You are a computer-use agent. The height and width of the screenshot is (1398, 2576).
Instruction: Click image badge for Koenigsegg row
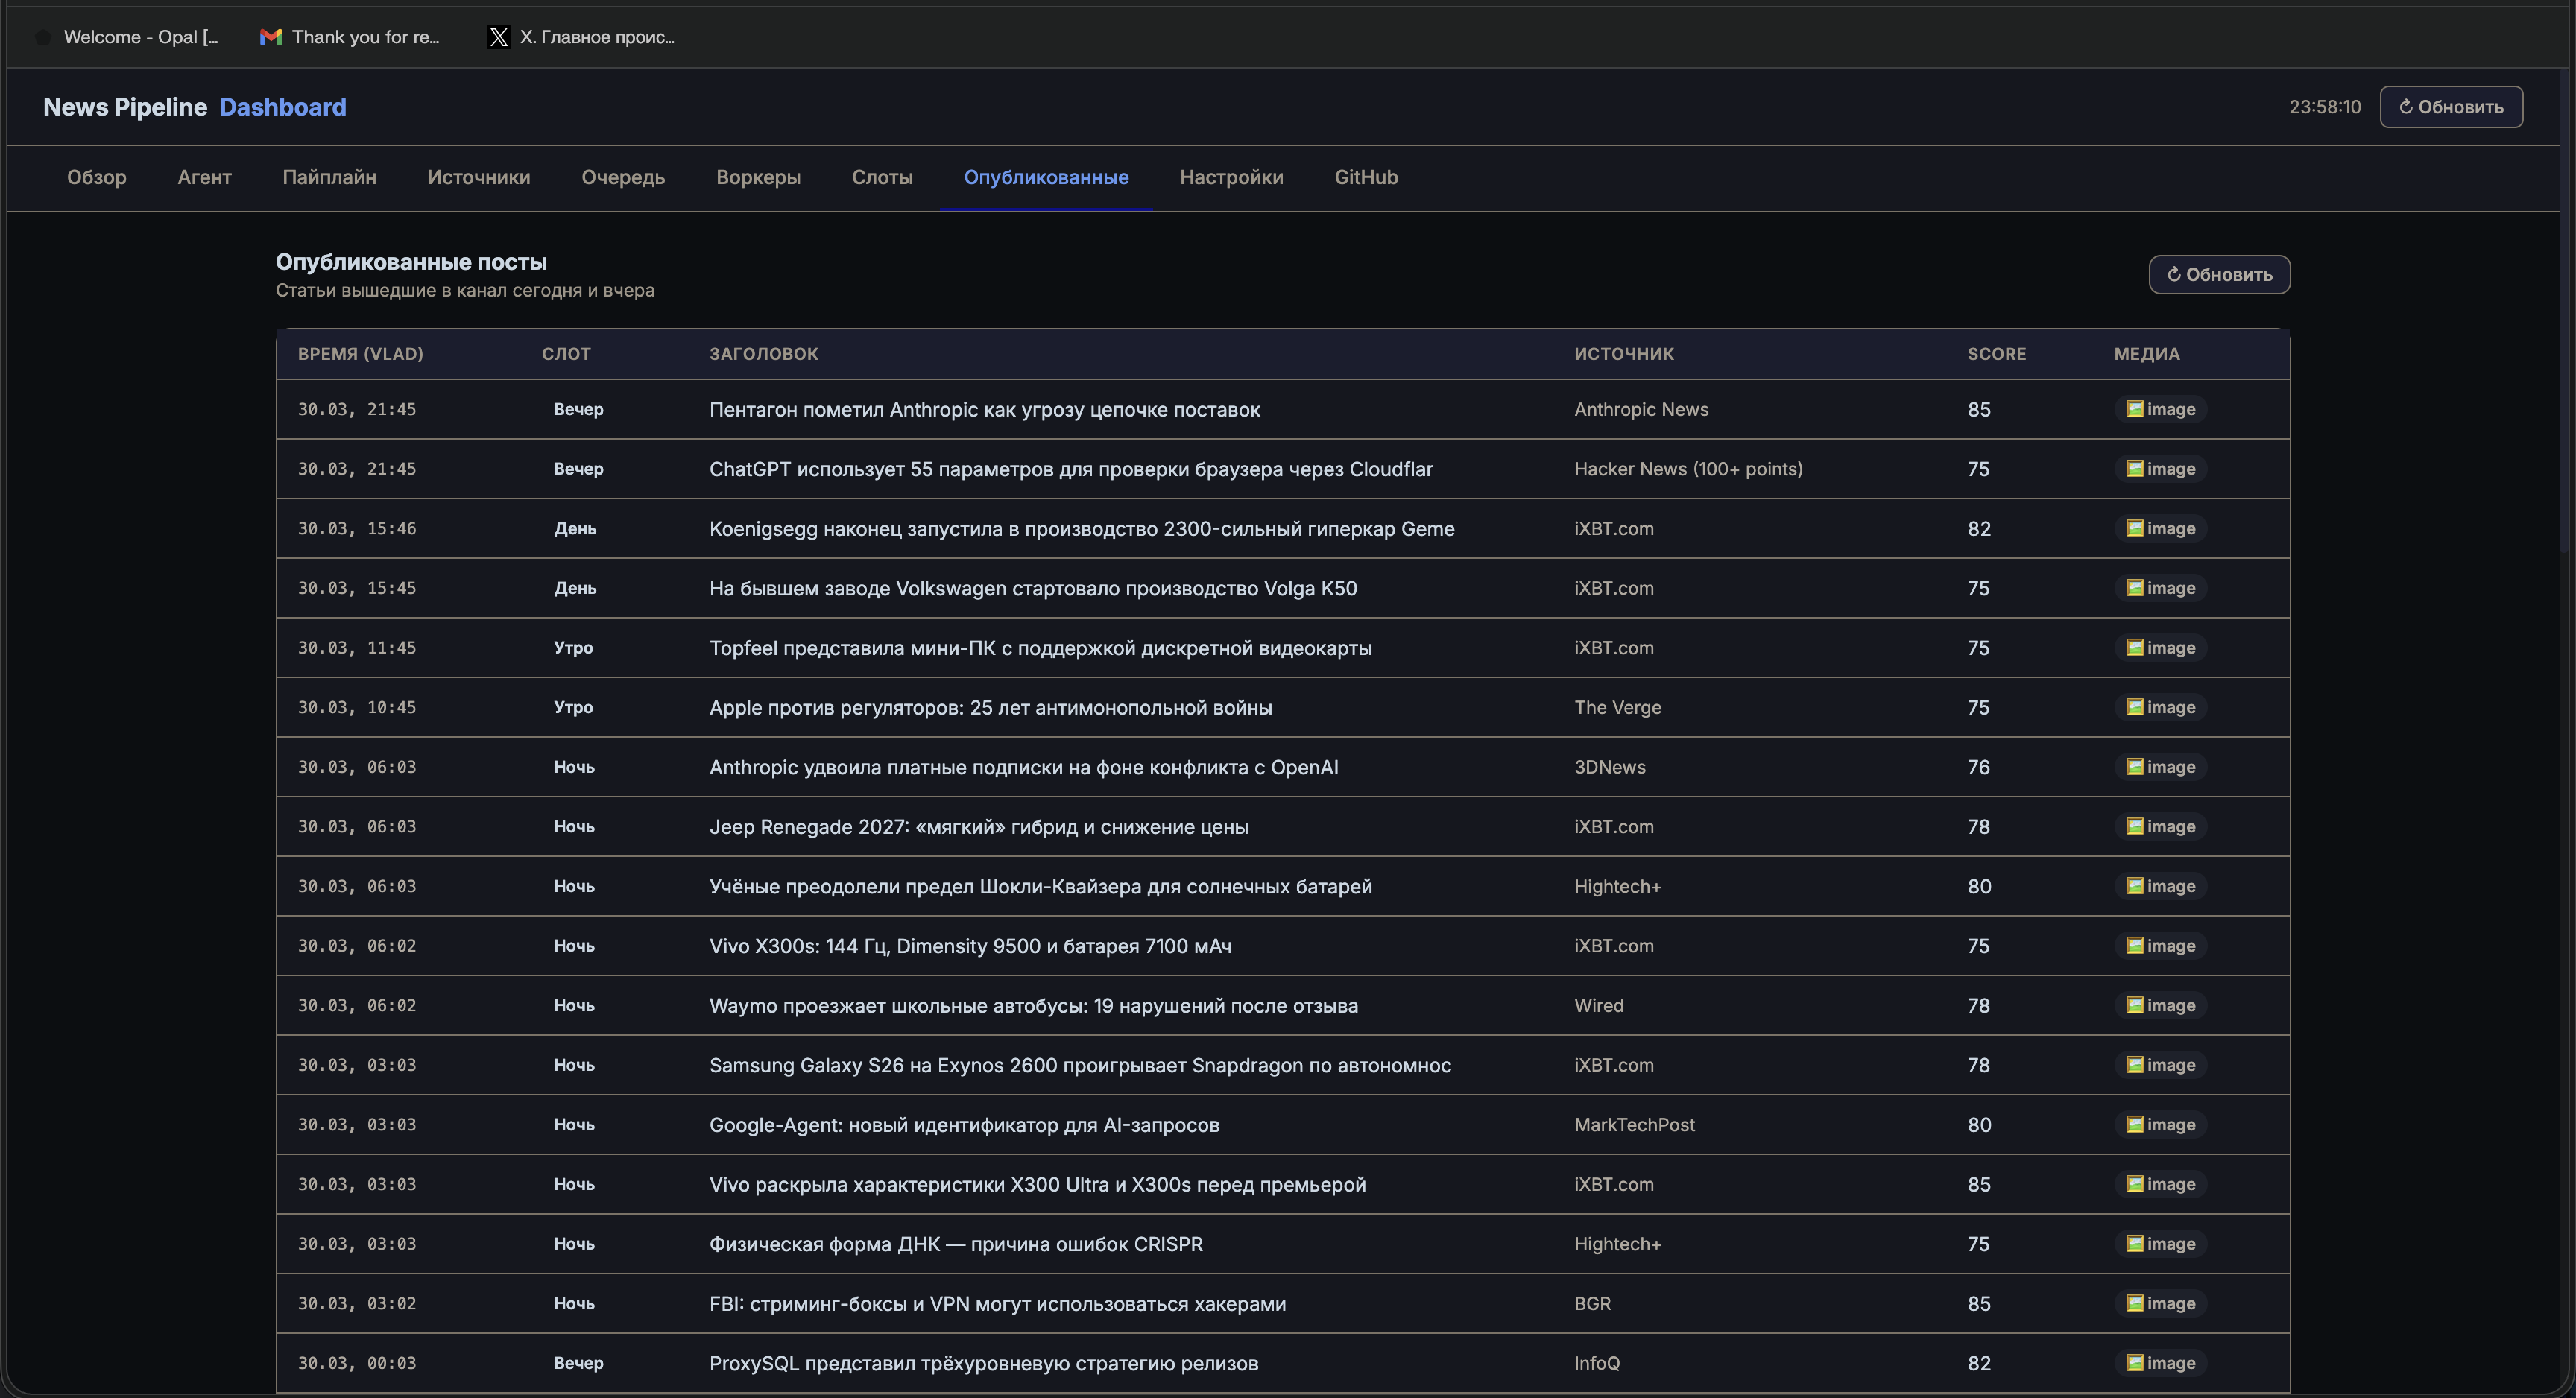coord(2160,528)
